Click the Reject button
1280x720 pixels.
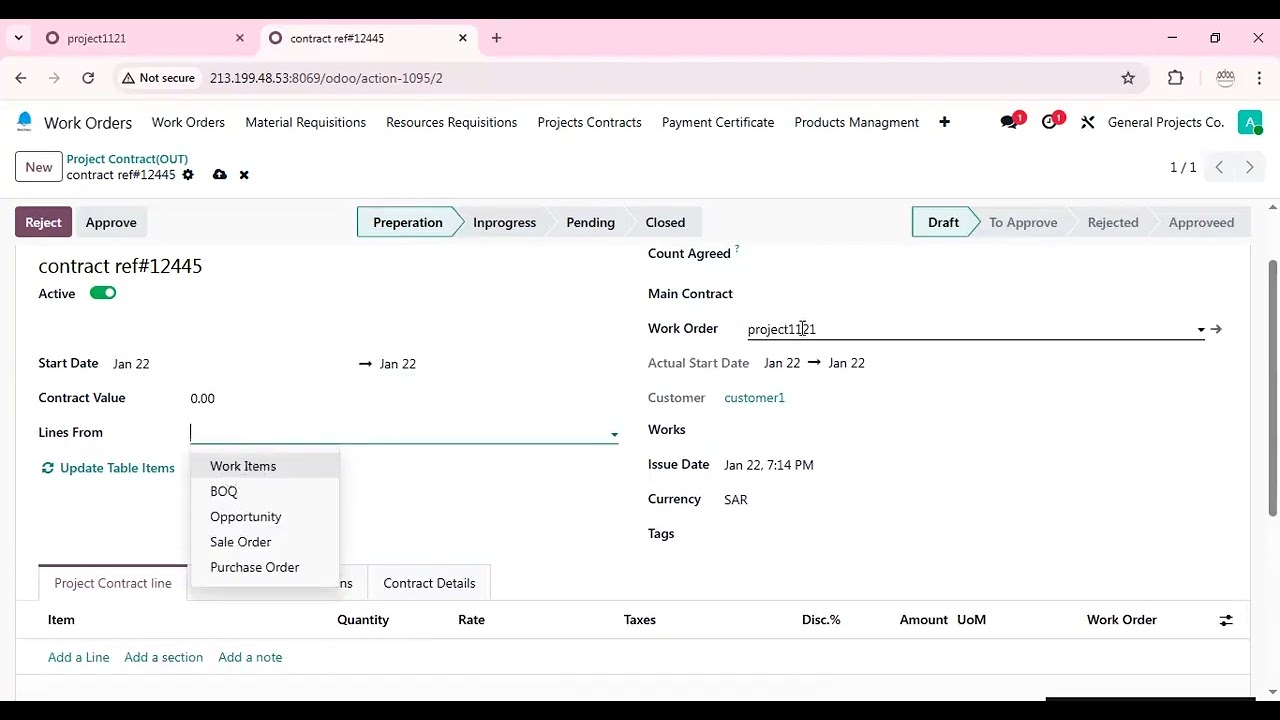click(43, 222)
